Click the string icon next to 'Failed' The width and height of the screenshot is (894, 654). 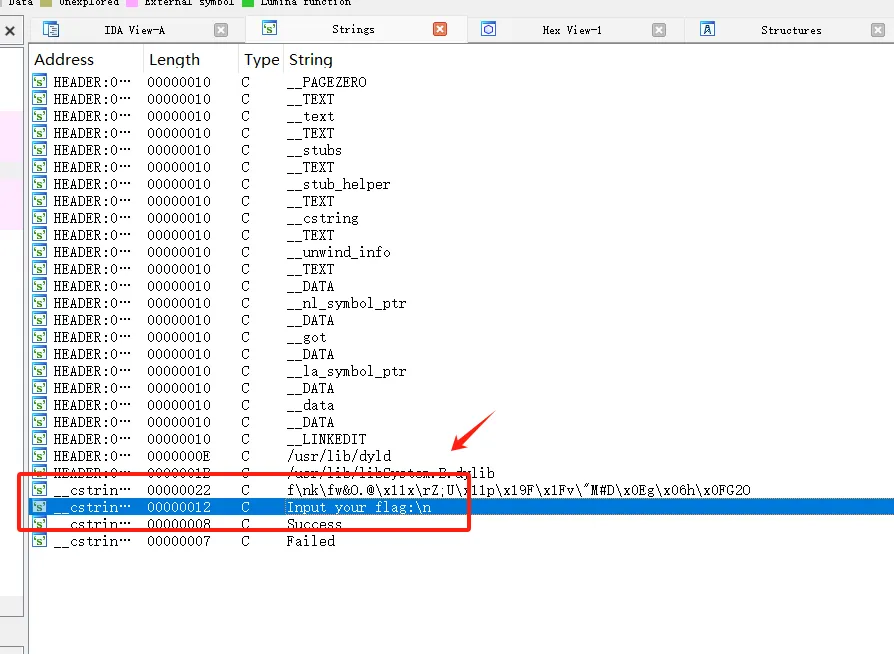tap(37, 540)
